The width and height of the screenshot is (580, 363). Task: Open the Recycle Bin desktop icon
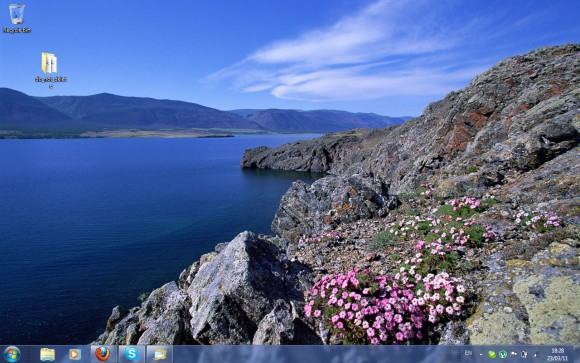click(17, 19)
